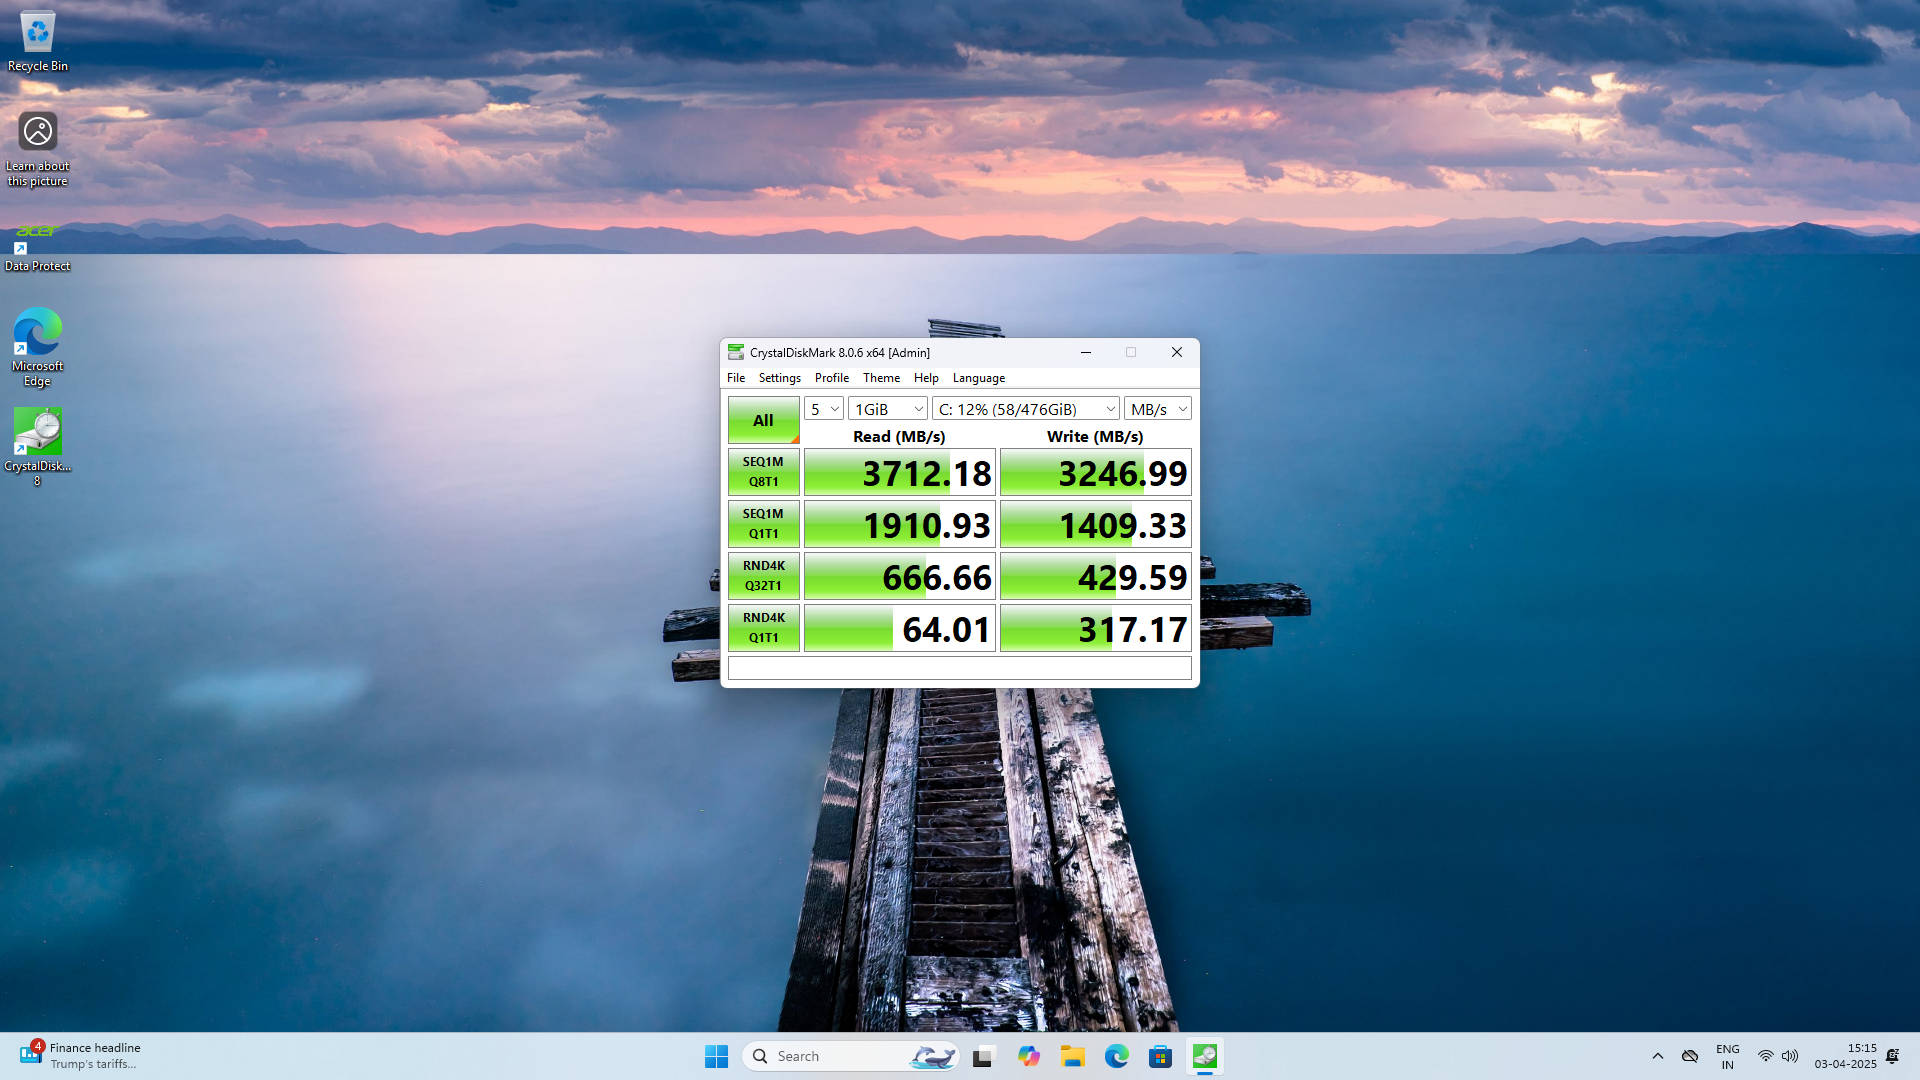This screenshot has height=1080, width=1920.
Task: Click the 3712.18 read result
Action: (900, 472)
